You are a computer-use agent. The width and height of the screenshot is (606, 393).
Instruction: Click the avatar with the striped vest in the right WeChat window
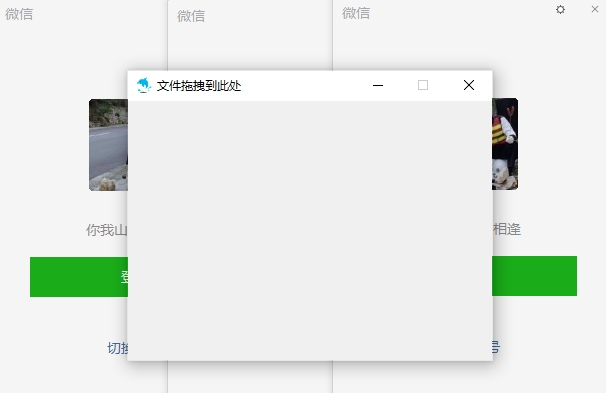505,144
